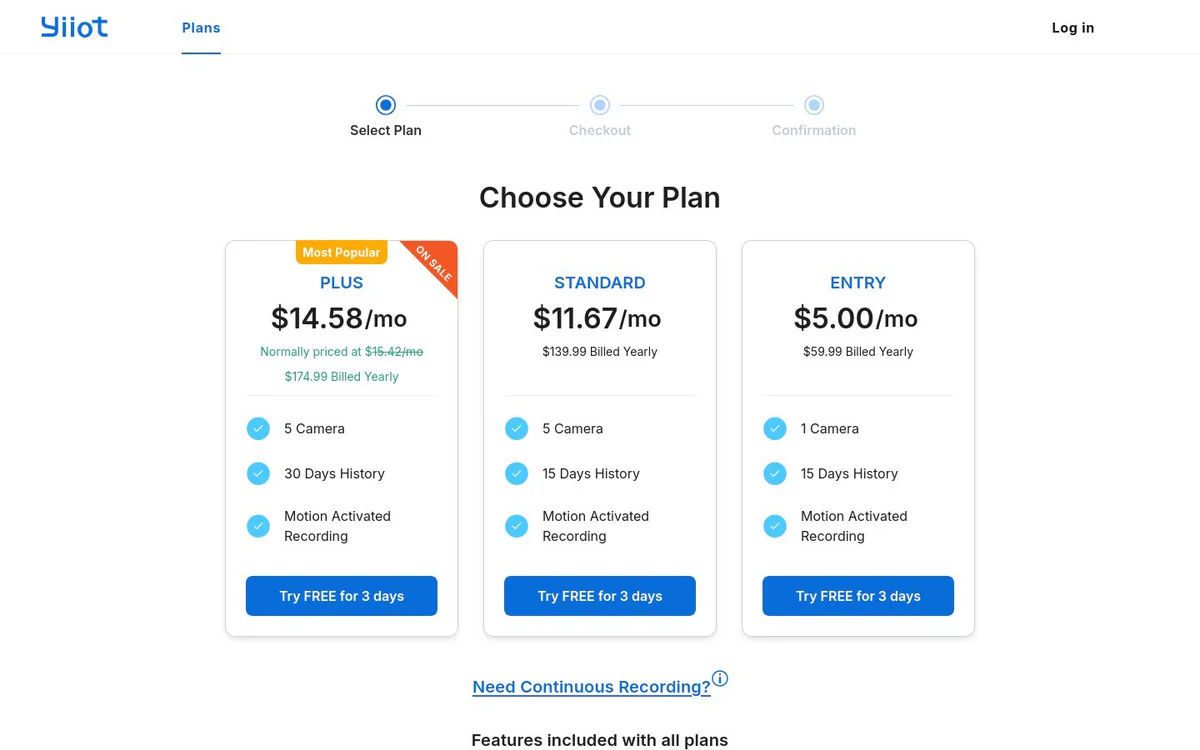
Task: Open the info icon beside Continuous Recording
Action: (x=720, y=678)
